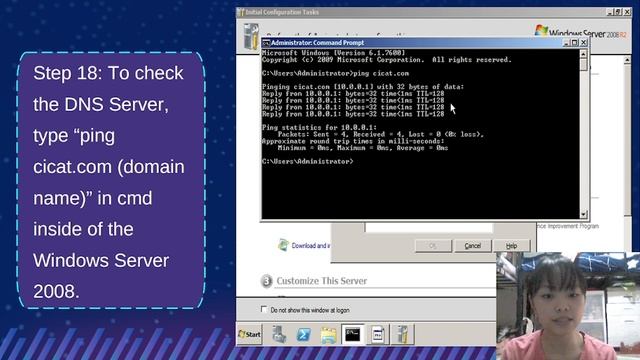Screen dimensions: 640x360
Task: Click the Windows Server 2008 R2 logo
Action: point(580,32)
